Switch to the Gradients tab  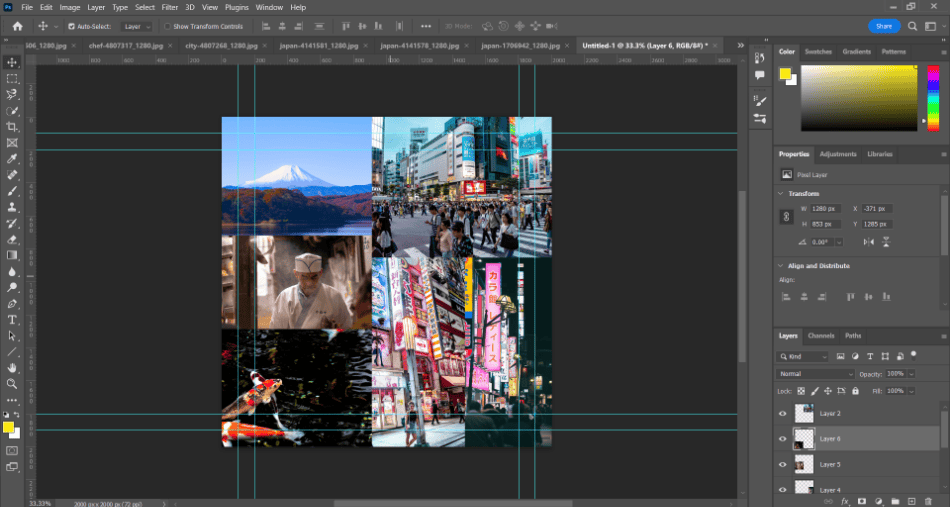click(857, 52)
